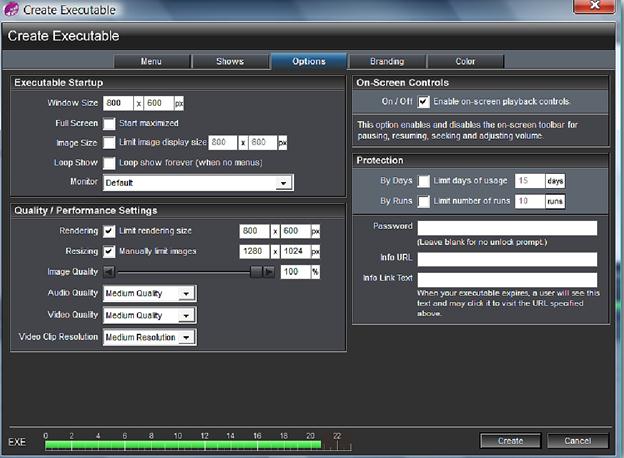Open the Shows tab
This screenshot has width=624, height=458.
pos(230,62)
